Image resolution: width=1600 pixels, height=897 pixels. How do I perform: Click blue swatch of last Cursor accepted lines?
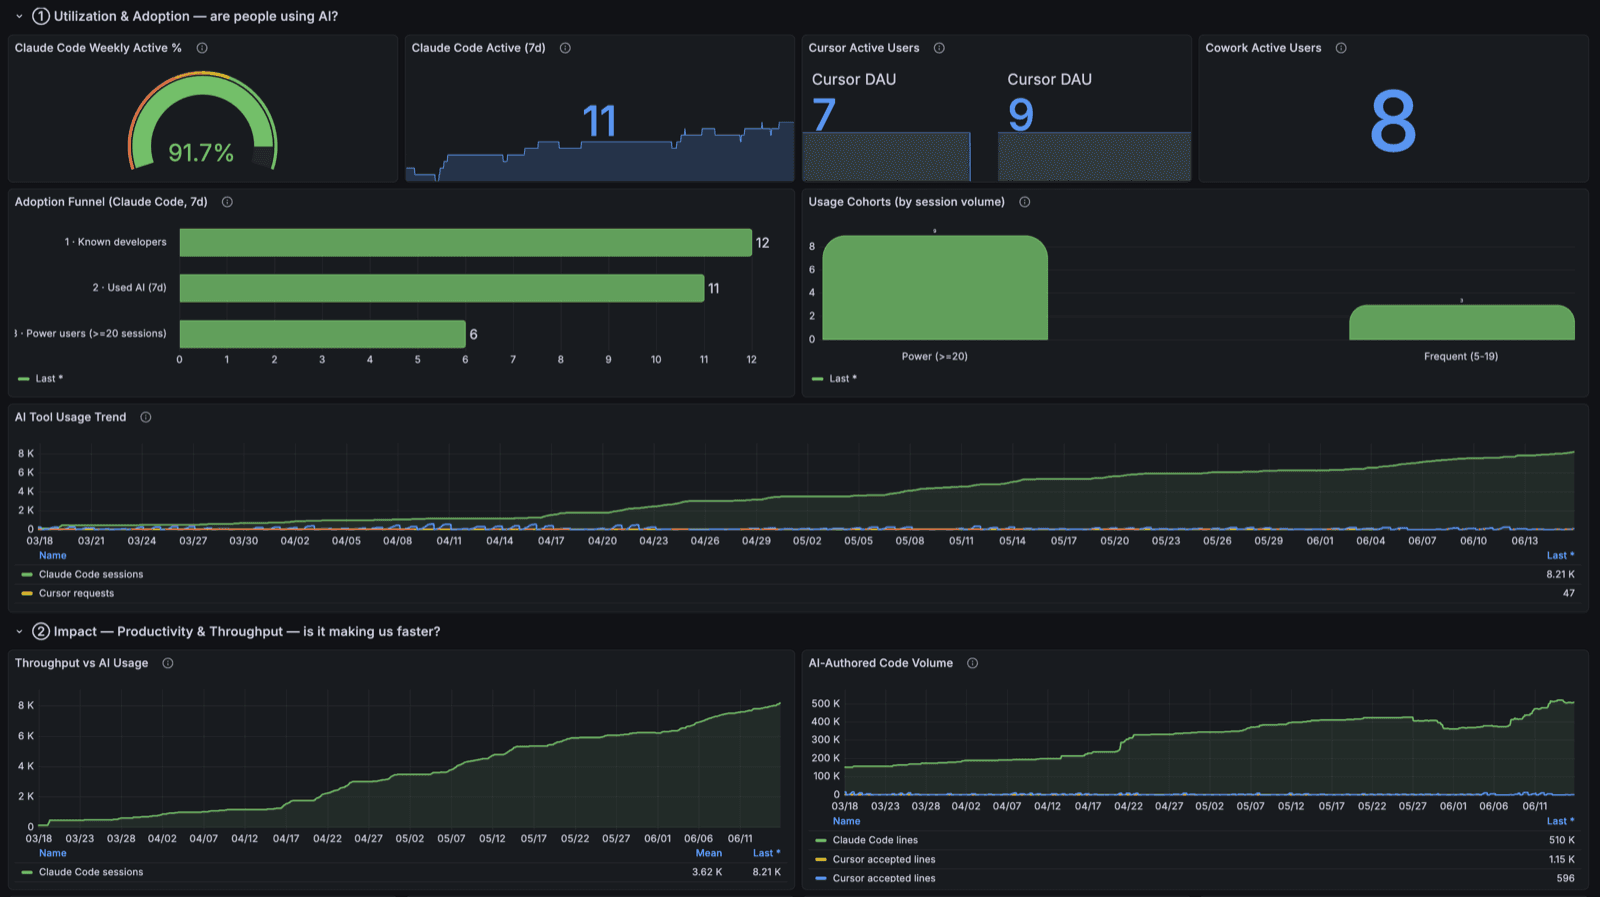[821, 879]
